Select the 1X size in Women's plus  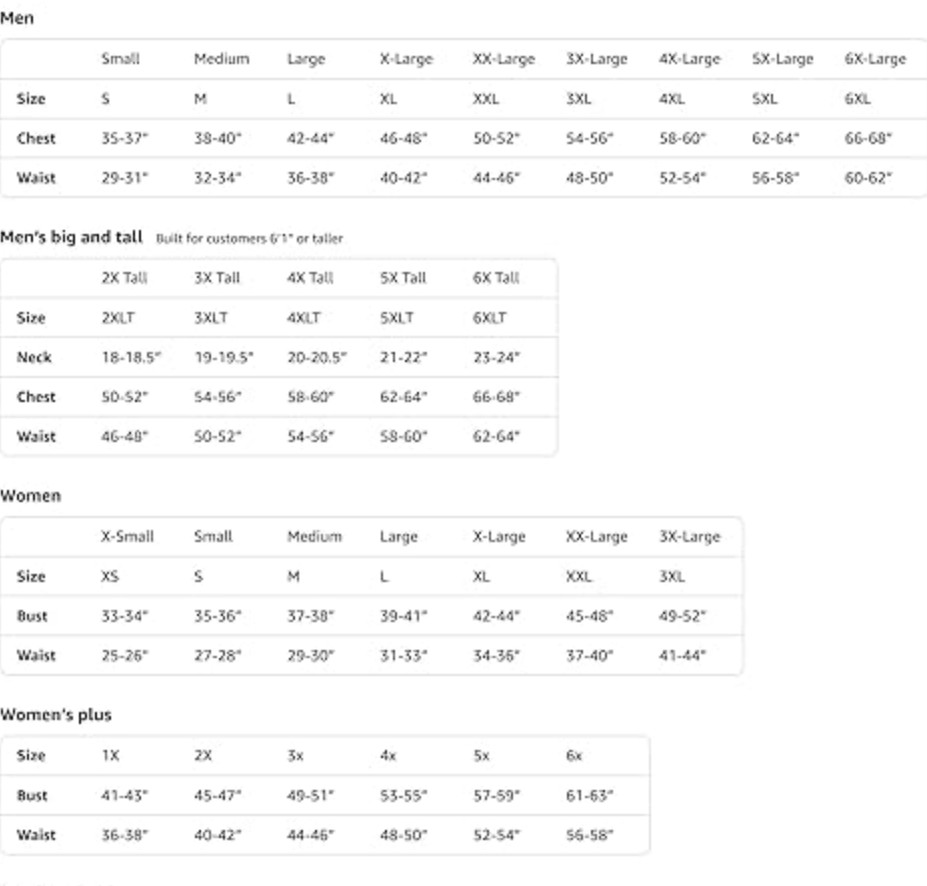(110, 756)
